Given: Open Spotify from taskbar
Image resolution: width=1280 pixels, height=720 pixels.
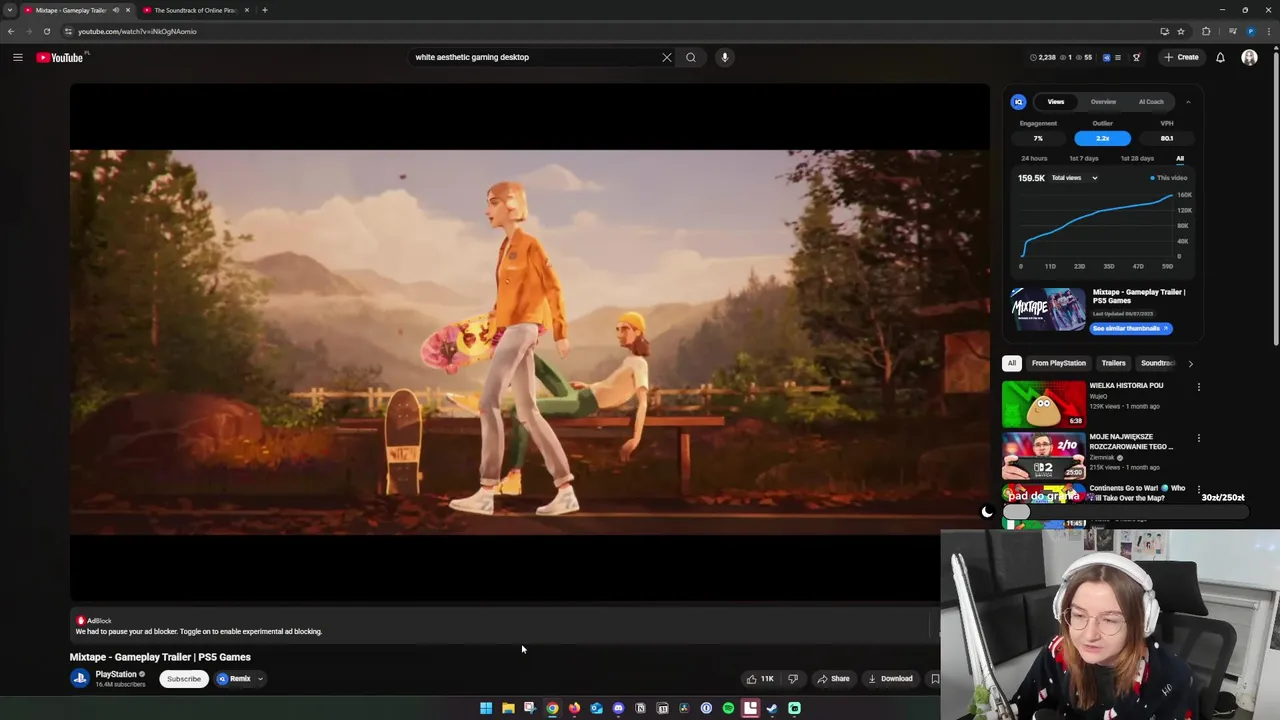Looking at the screenshot, I should pyautogui.click(x=728, y=708).
